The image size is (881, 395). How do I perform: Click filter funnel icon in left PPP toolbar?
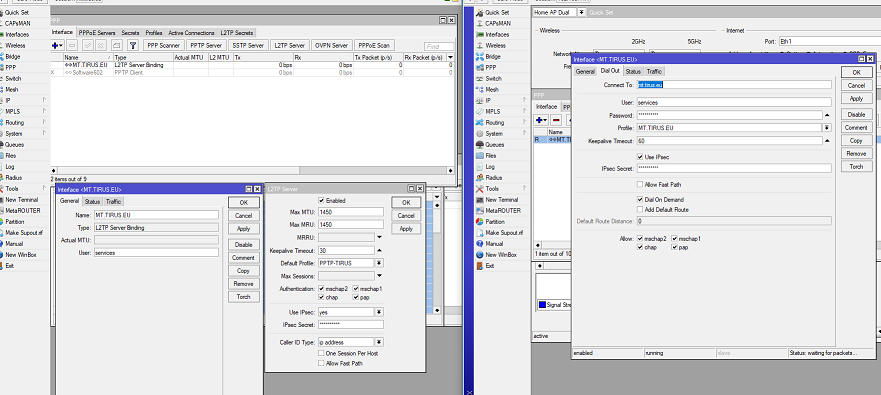133,46
